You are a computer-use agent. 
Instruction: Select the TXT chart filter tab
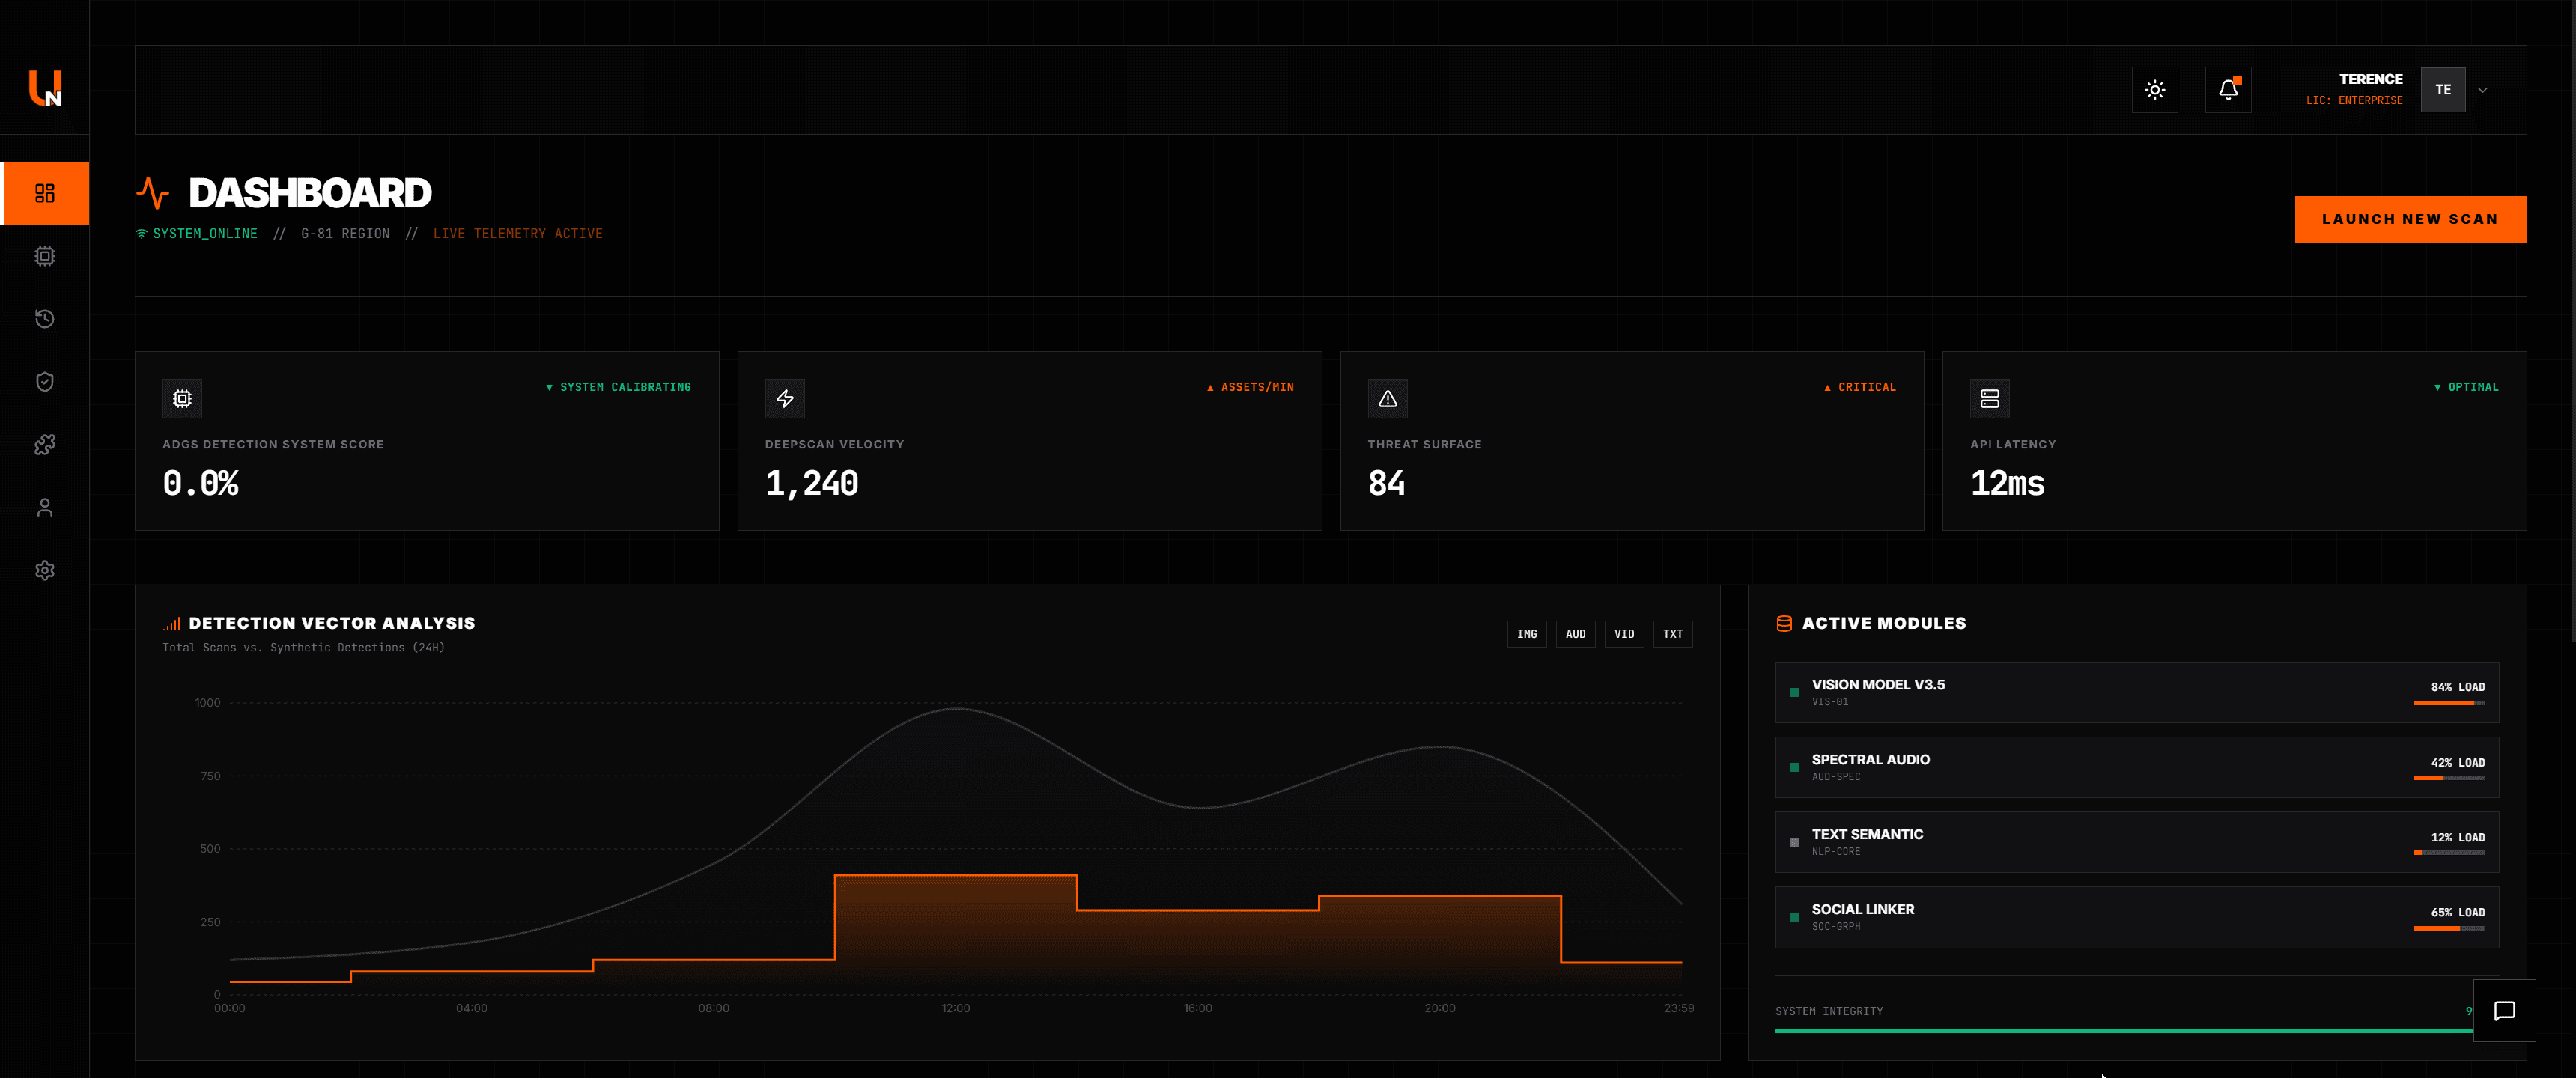click(x=1673, y=634)
